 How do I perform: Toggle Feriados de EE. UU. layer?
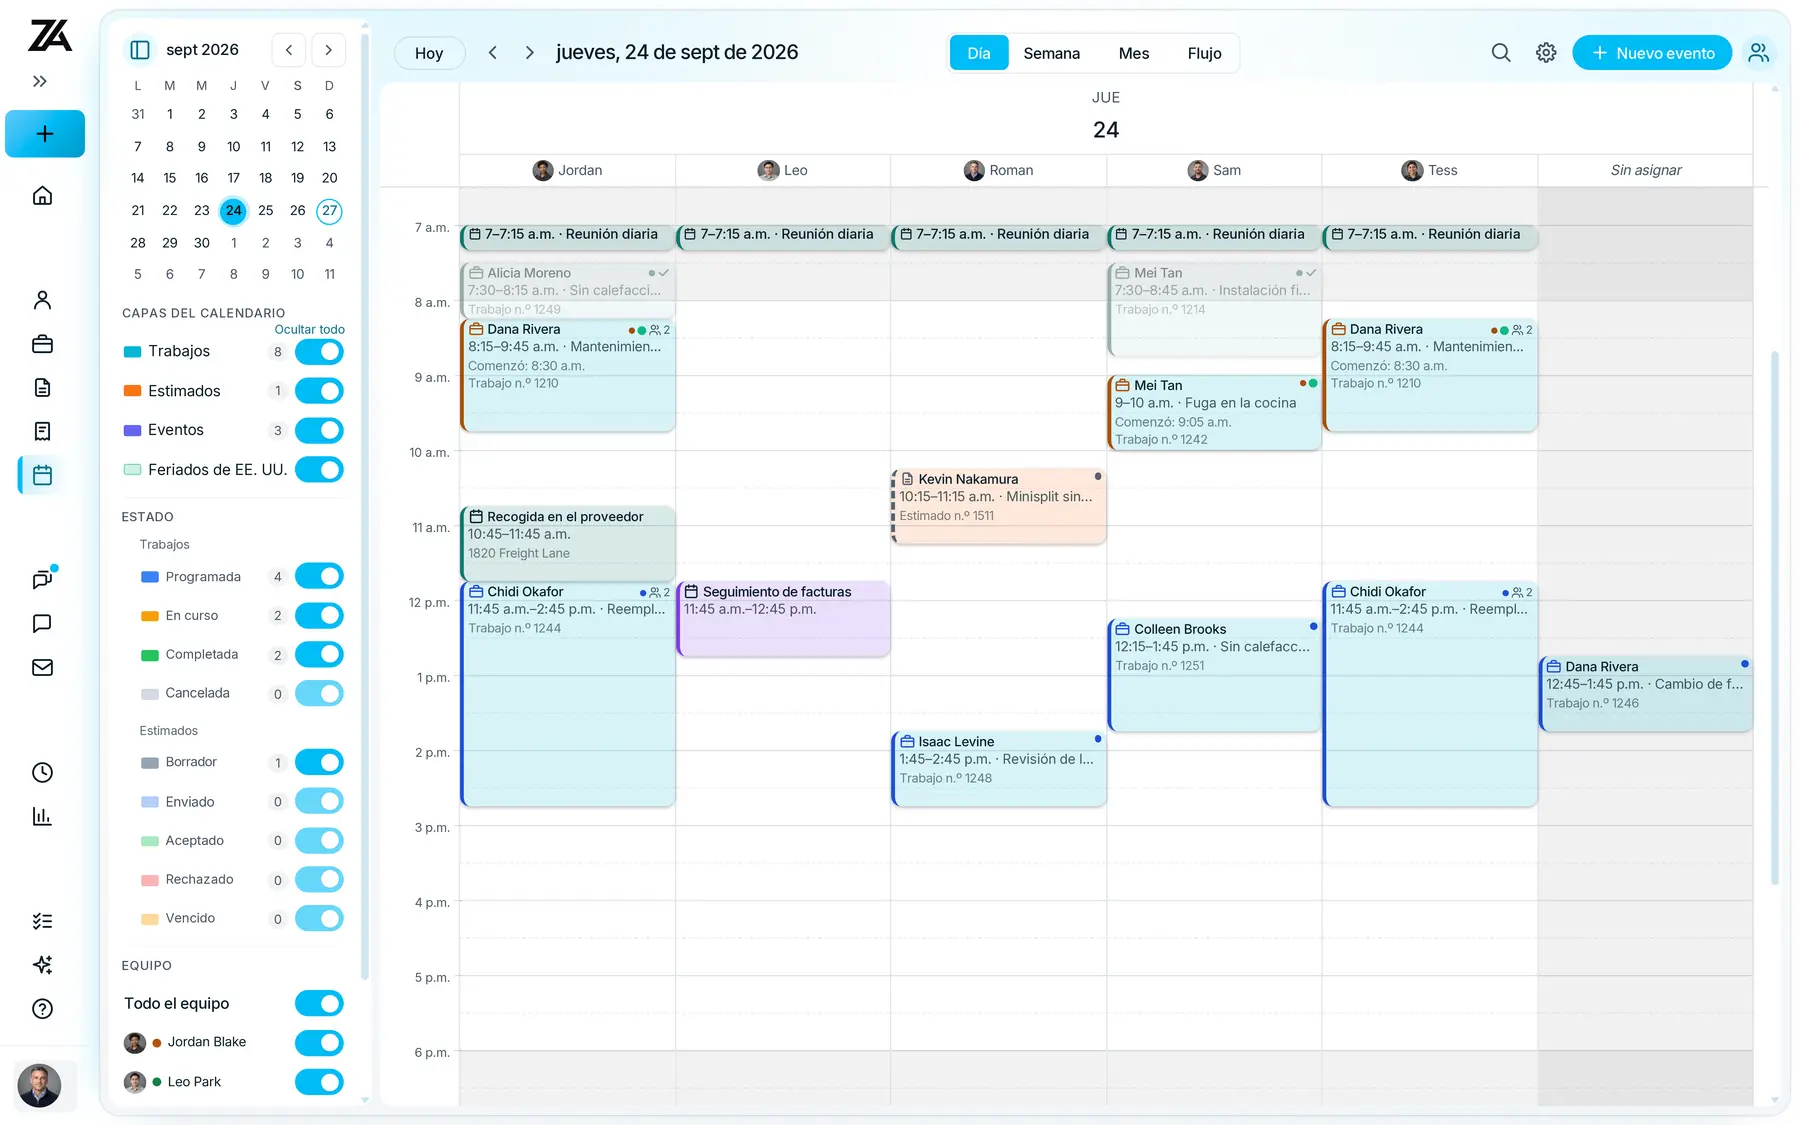319,470
